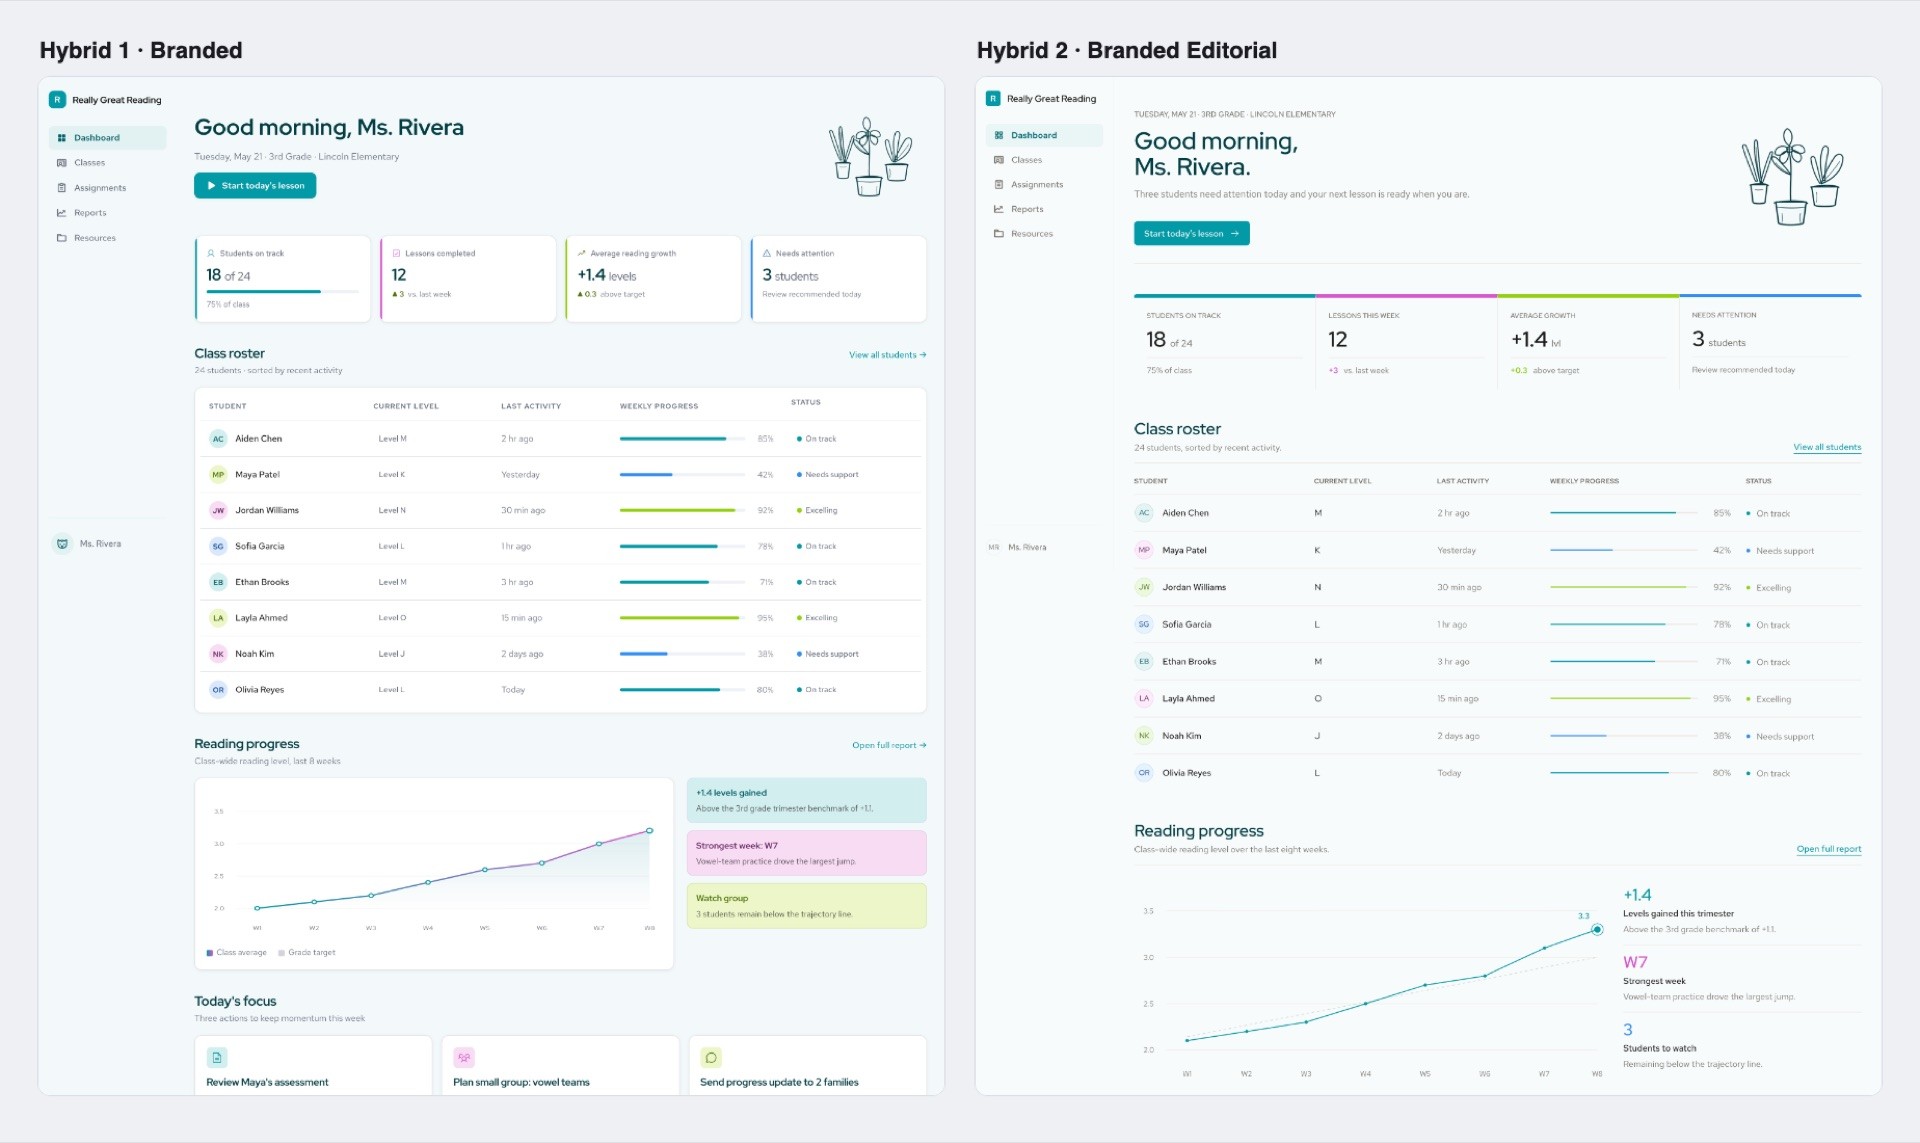Image resolution: width=1920 pixels, height=1143 pixels.
Task: Click Ms. Rivera avatar icon in Hybrid 1
Action: 62,544
